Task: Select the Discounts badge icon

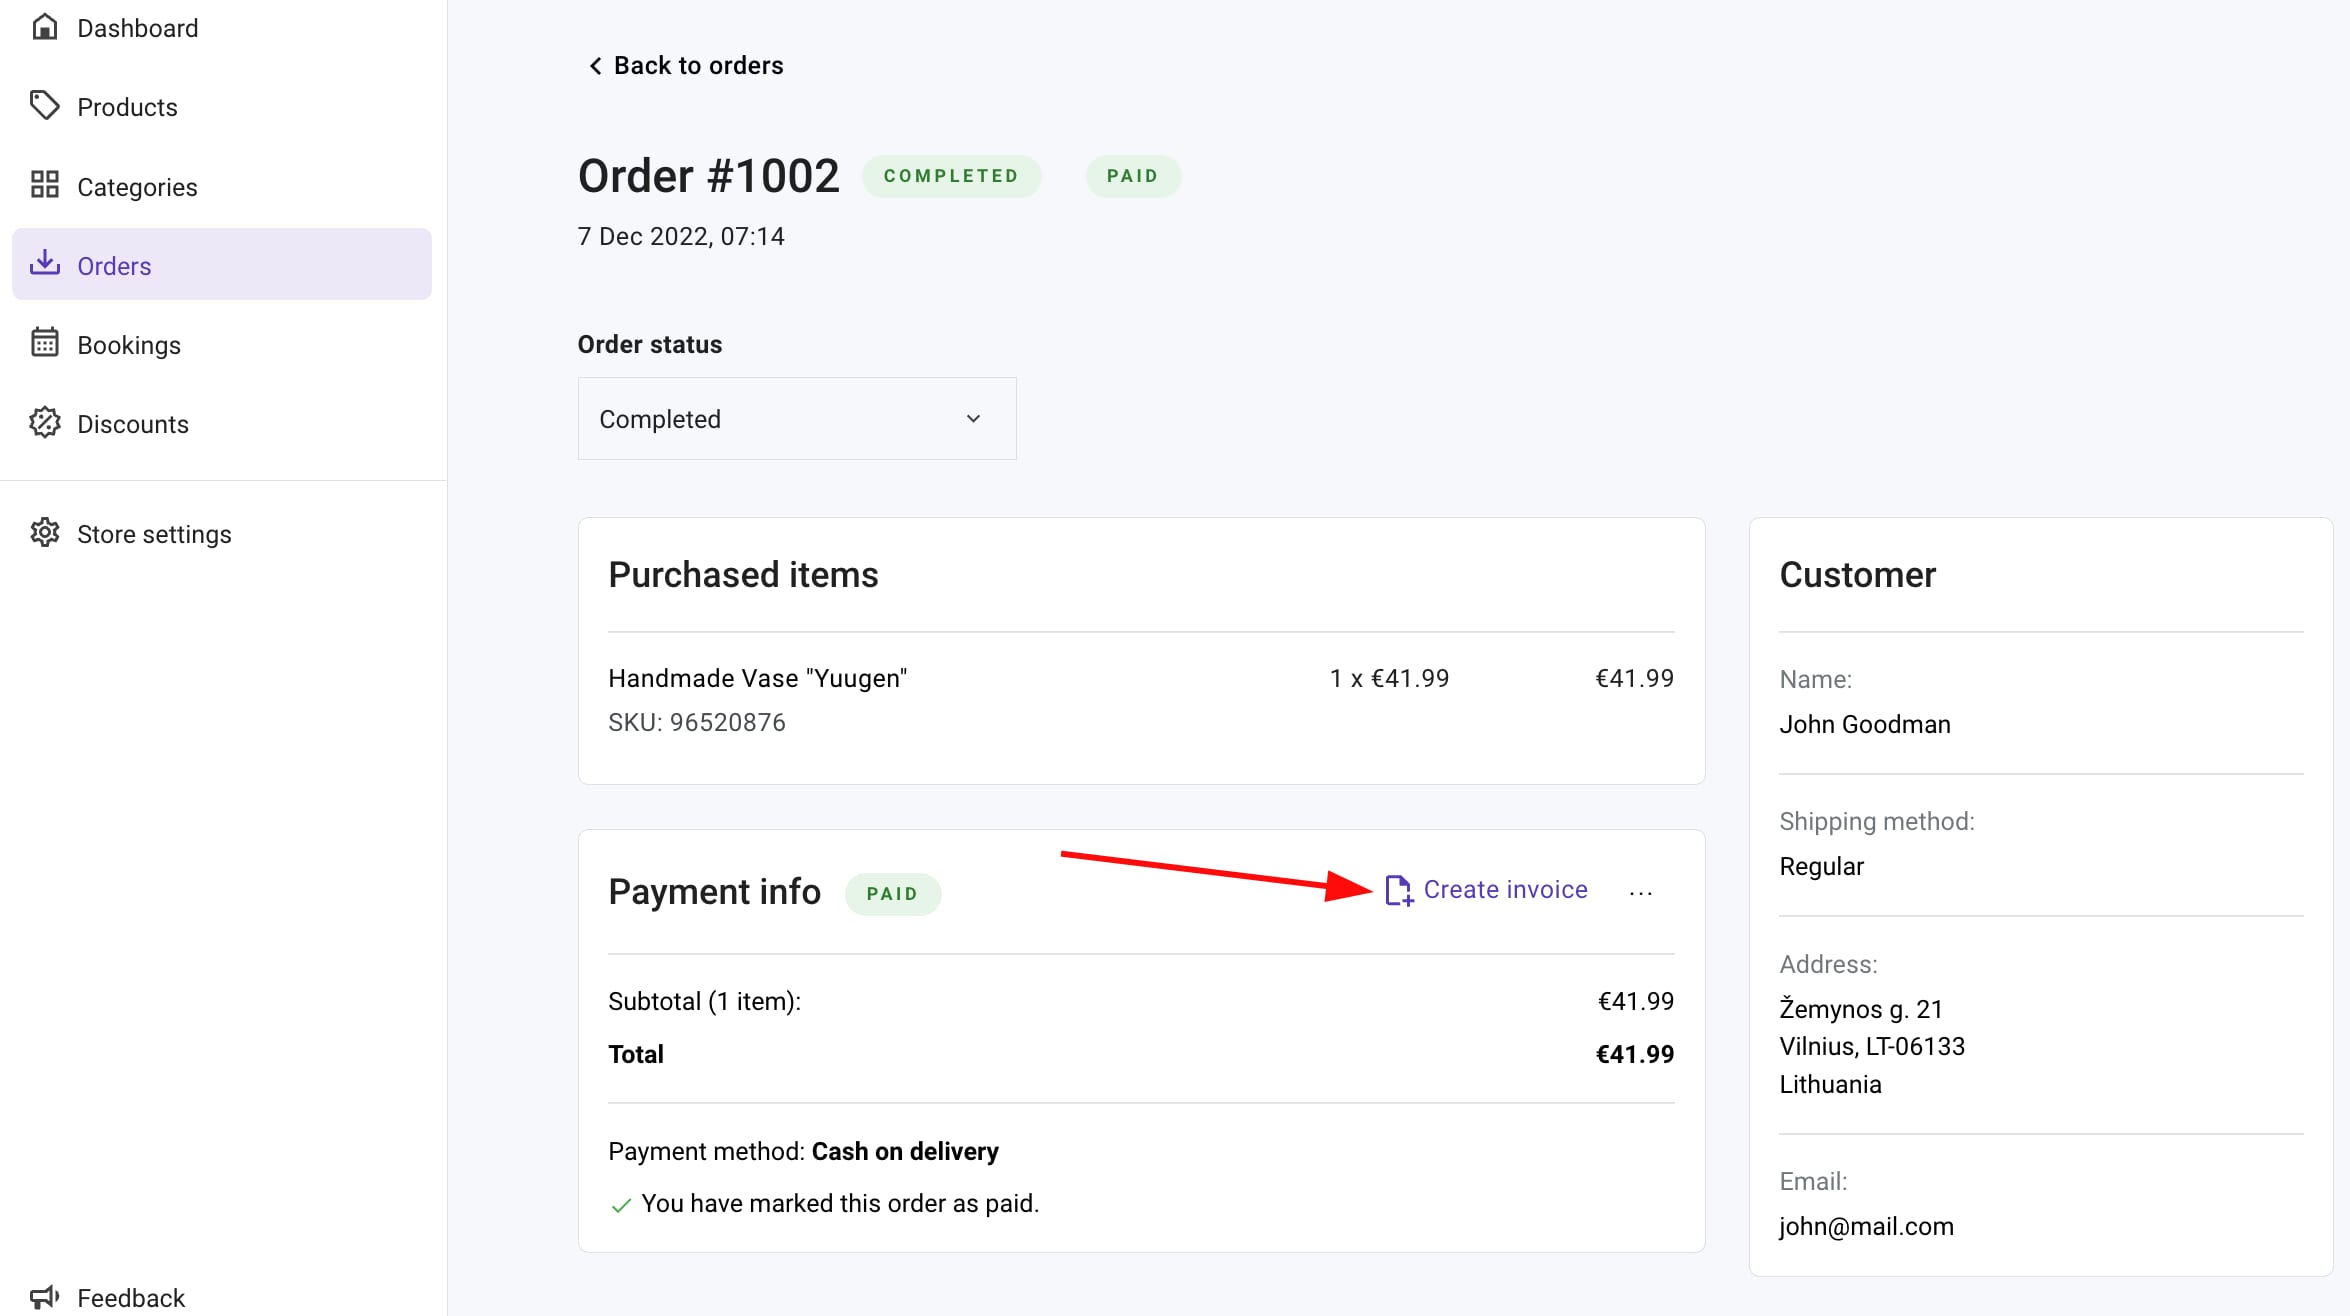Action: (x=45, y=422)
